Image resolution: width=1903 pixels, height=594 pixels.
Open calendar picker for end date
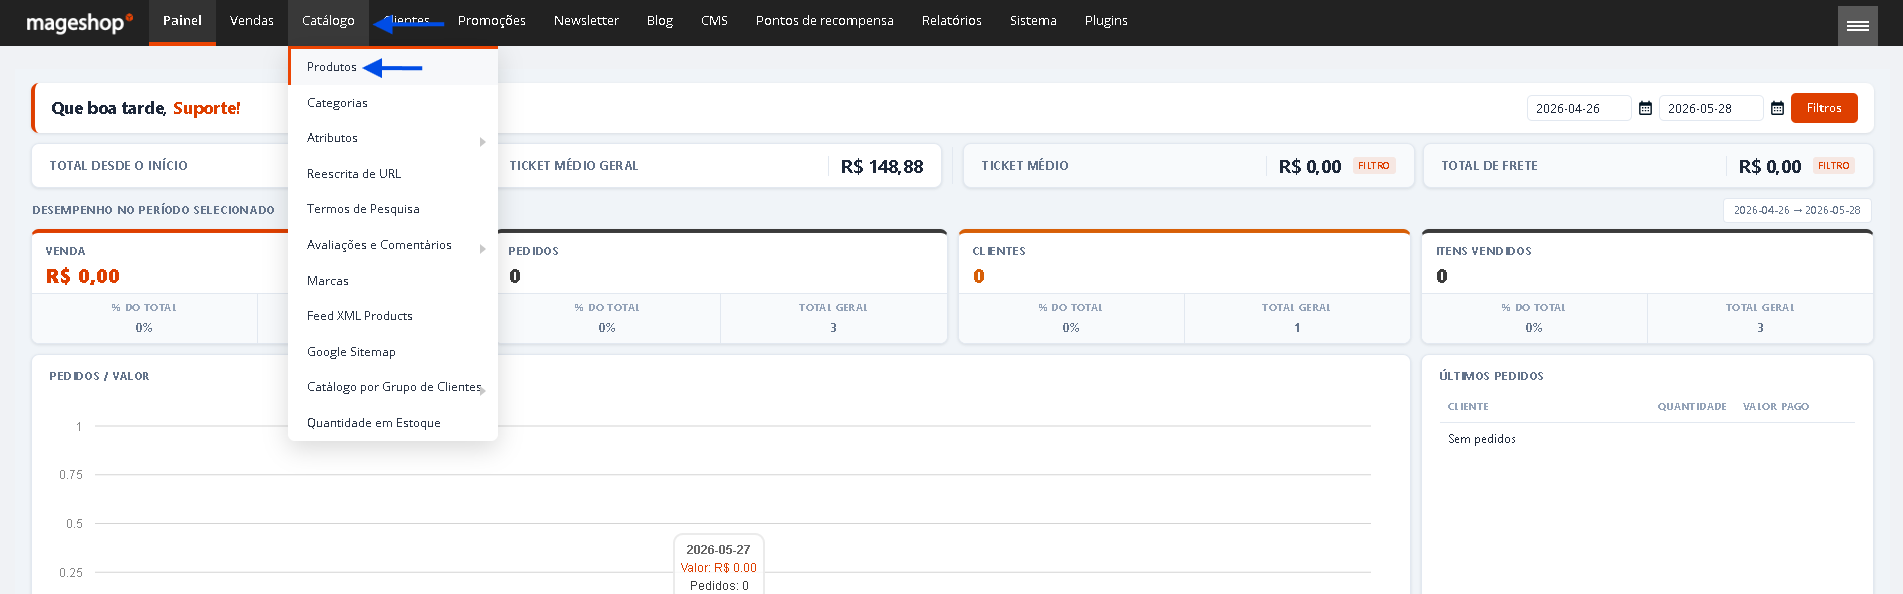click(1777, 108)
